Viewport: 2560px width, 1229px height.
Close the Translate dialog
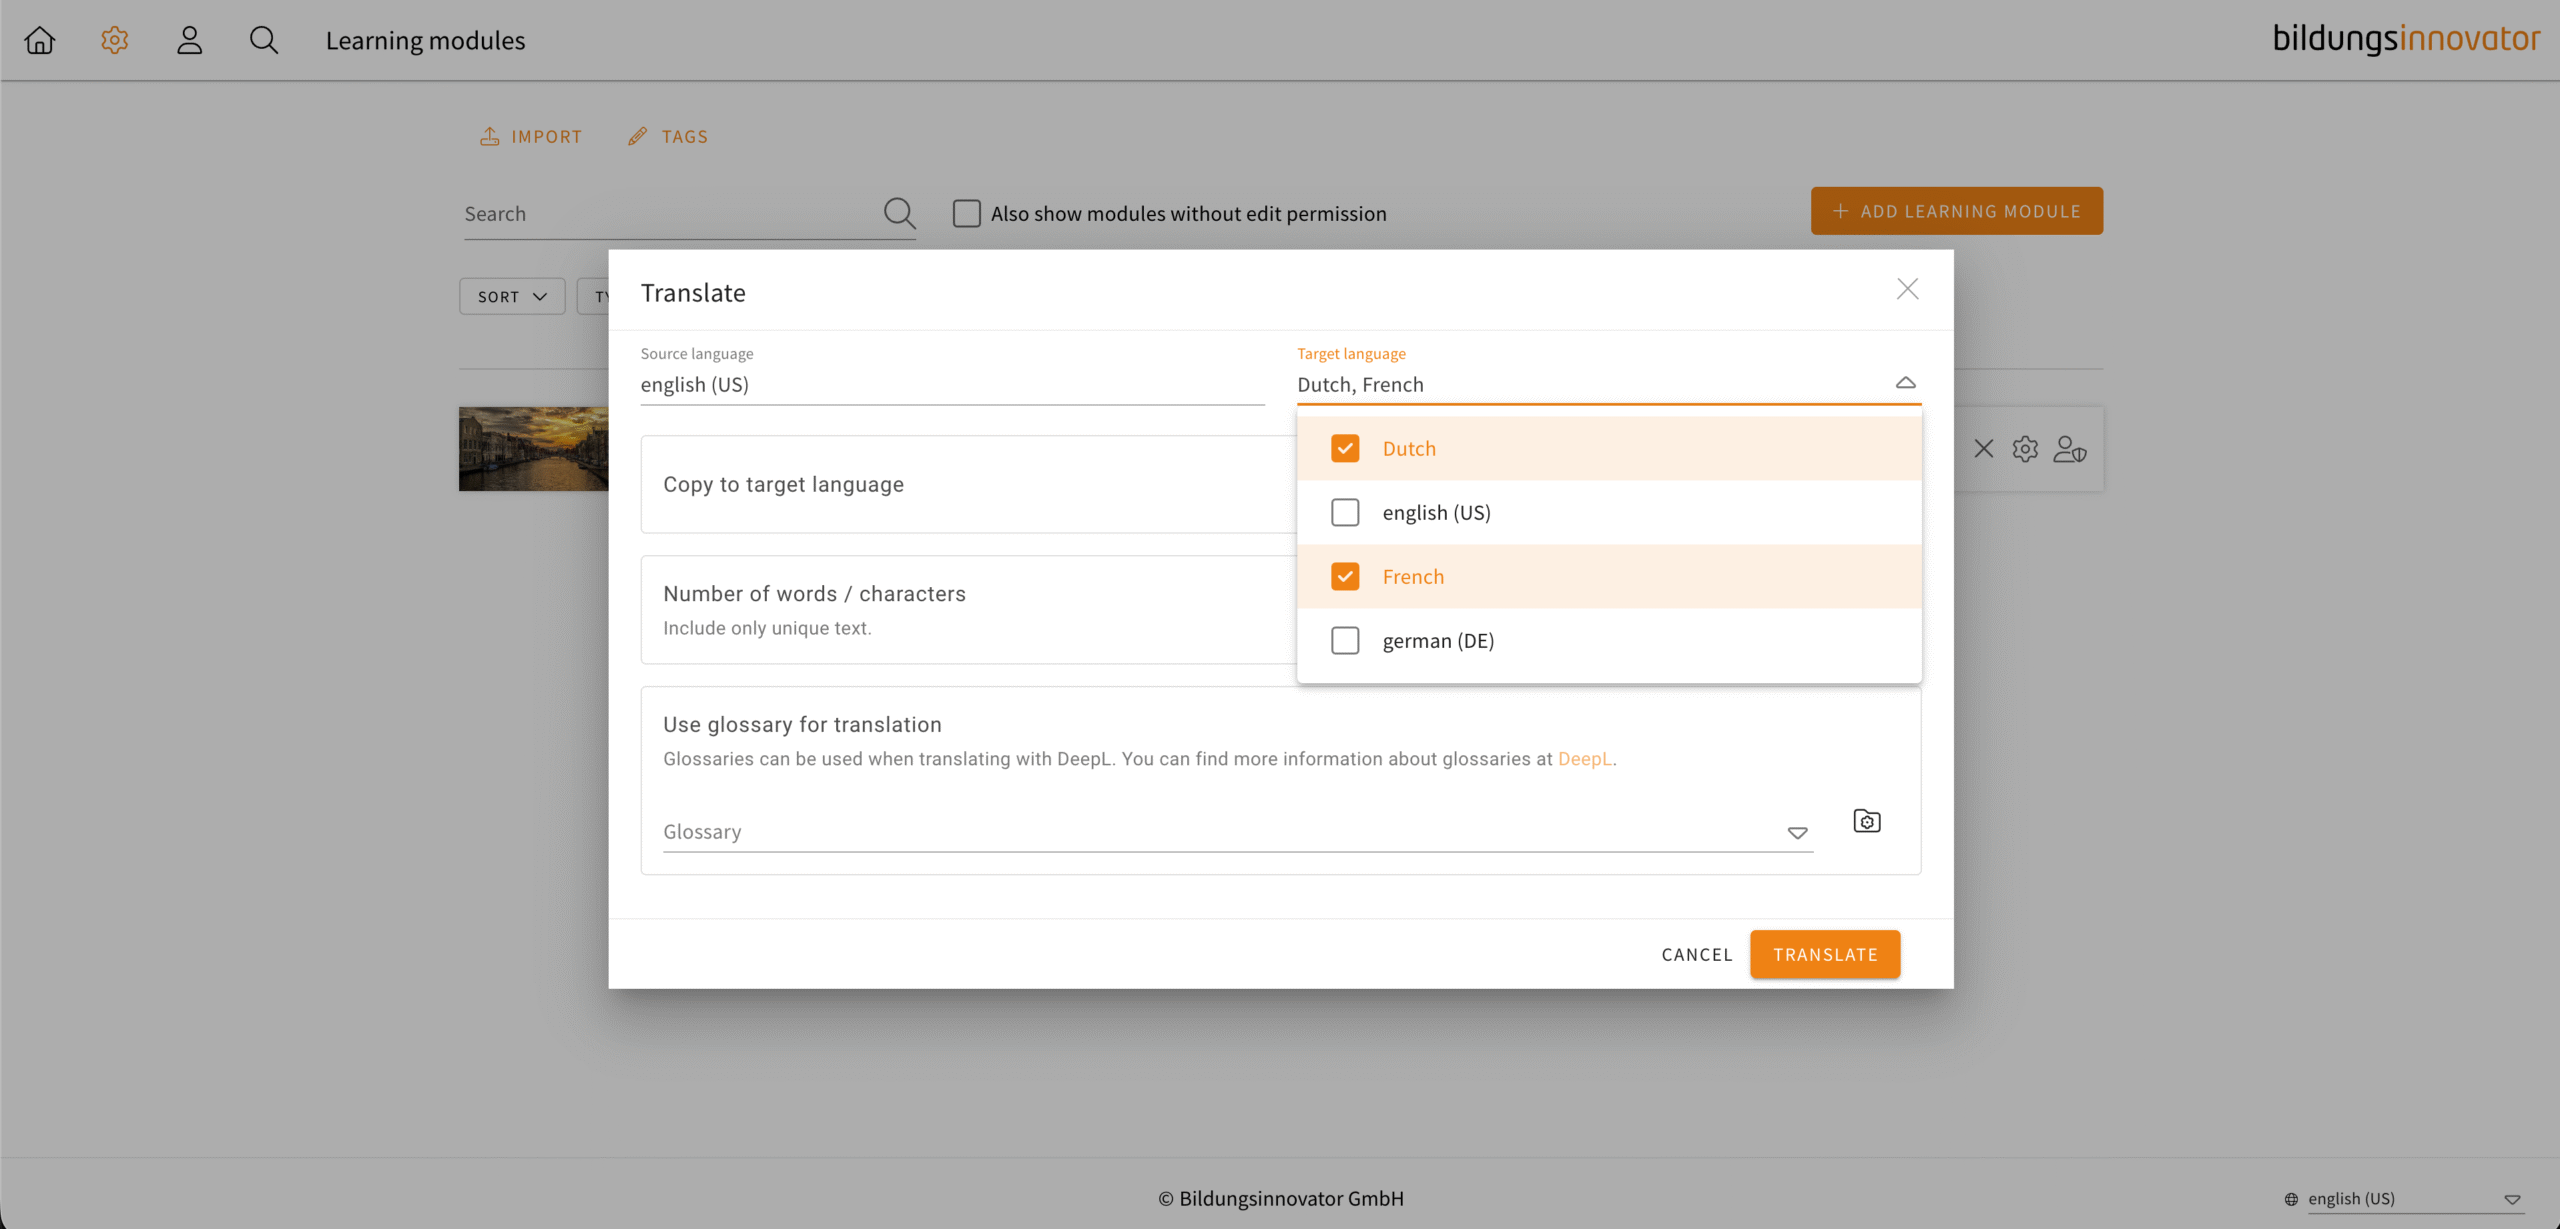point(1907,289)
